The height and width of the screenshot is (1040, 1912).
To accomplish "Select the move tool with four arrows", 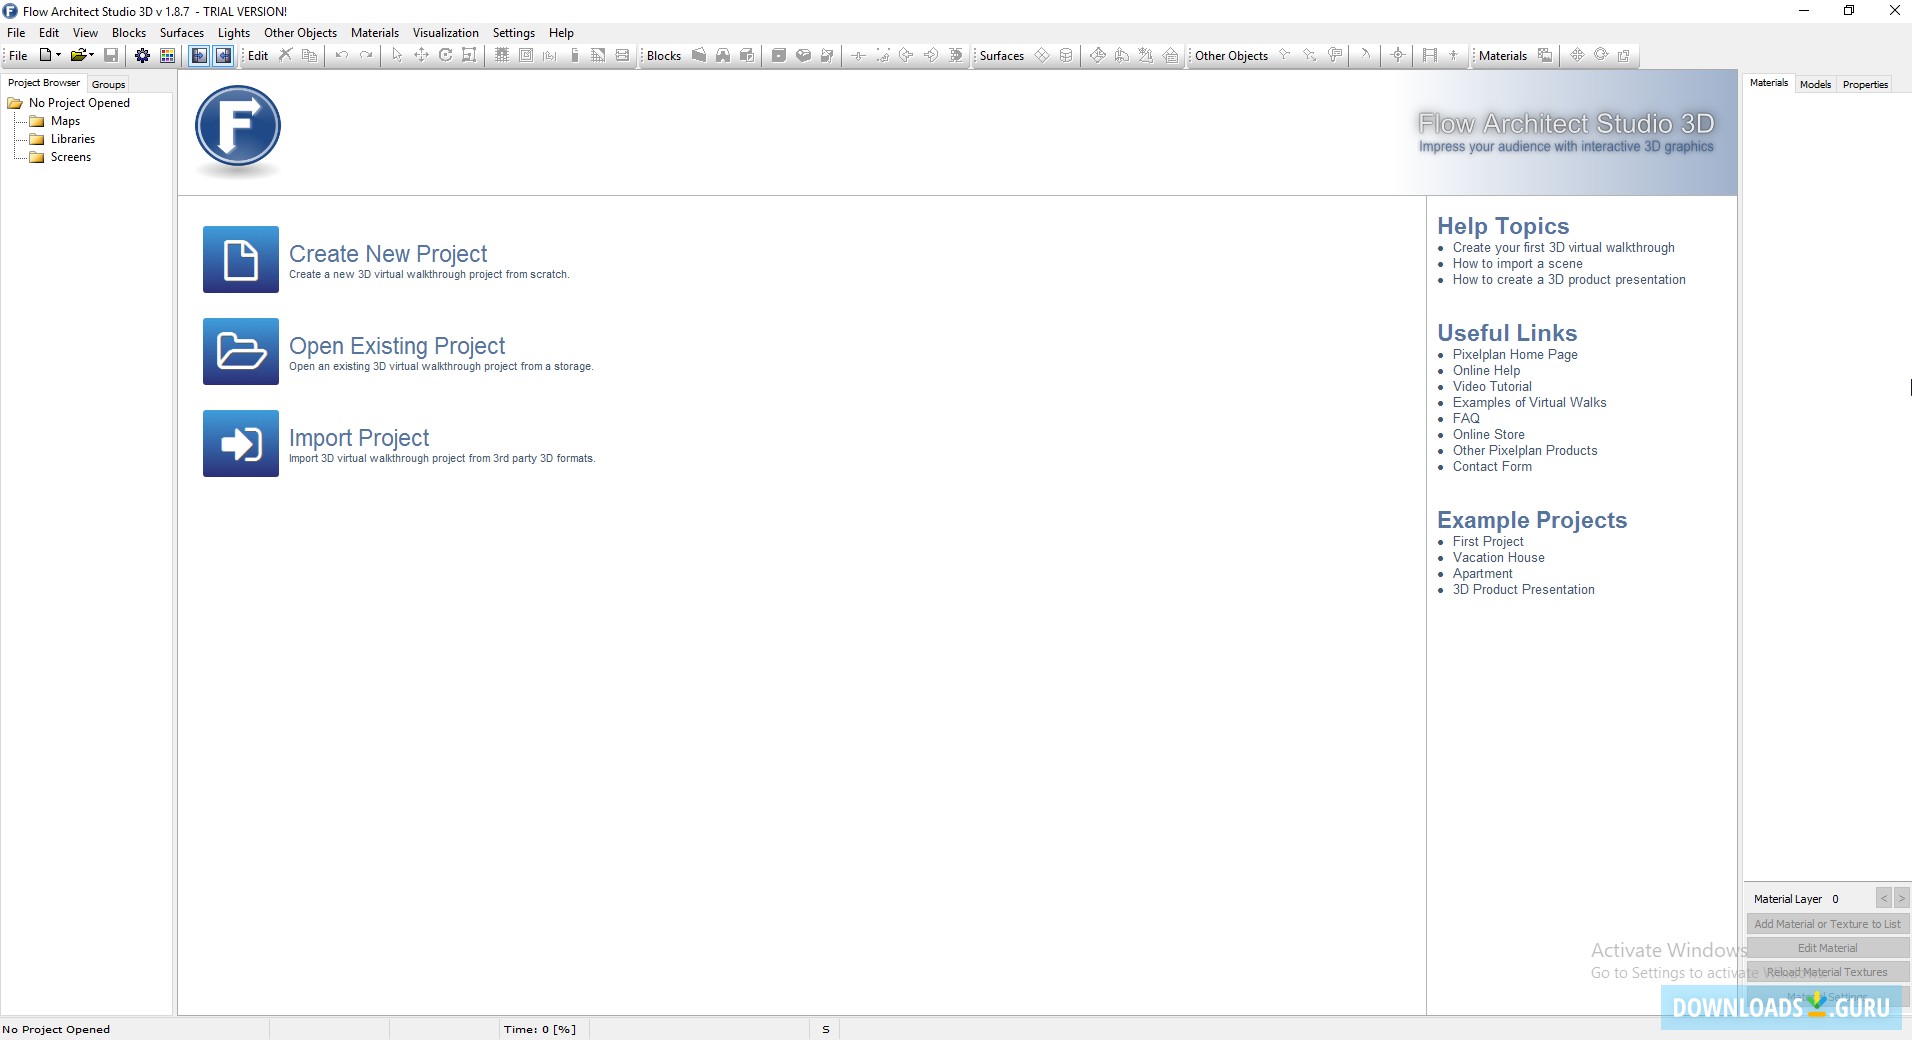I will click(421, 55).
